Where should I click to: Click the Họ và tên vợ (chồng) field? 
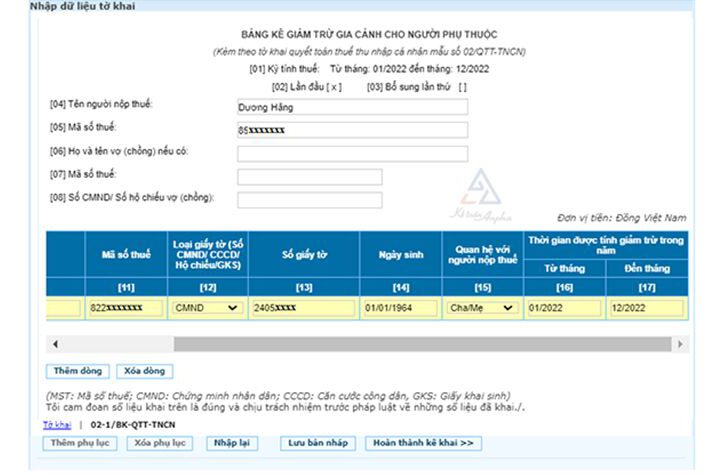click(x=352, y=153)
